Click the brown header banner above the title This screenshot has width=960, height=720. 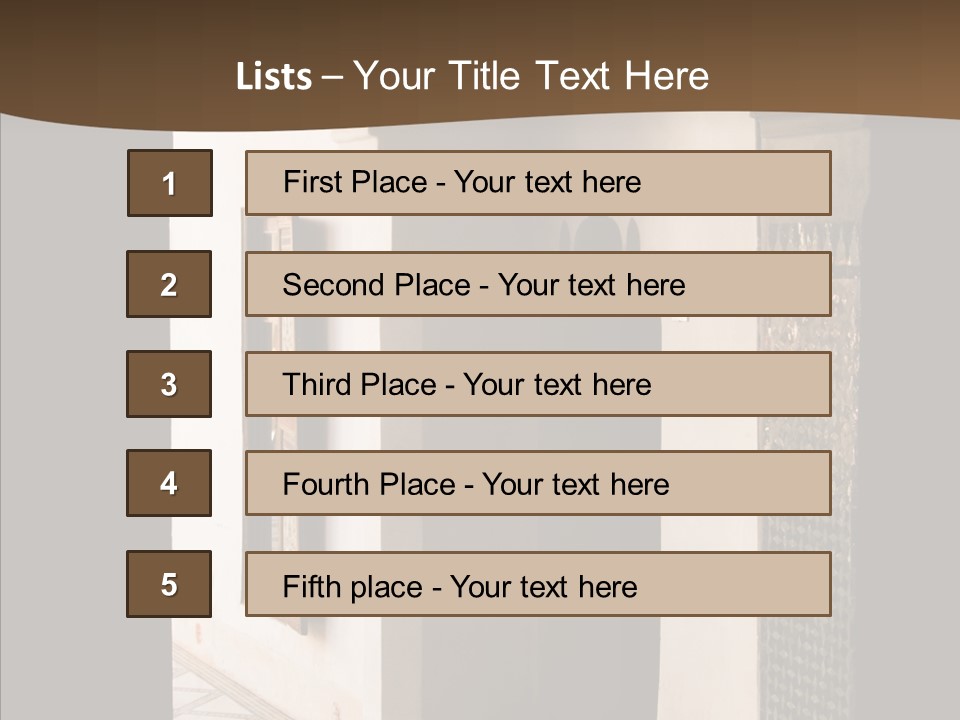click(x=480, y=25)
